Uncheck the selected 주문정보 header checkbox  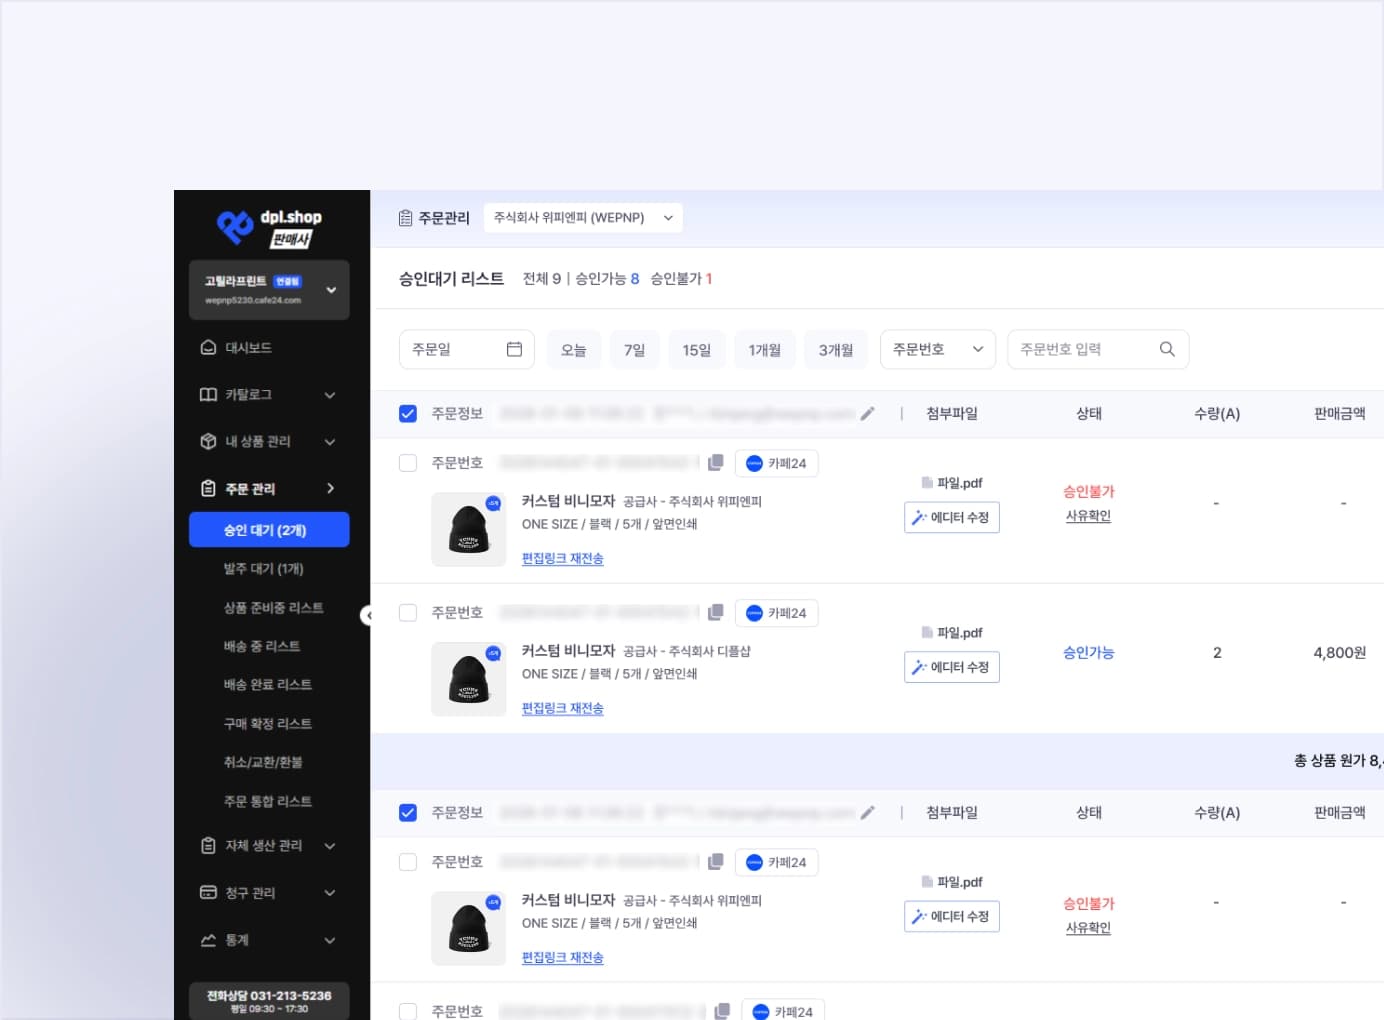408,412
